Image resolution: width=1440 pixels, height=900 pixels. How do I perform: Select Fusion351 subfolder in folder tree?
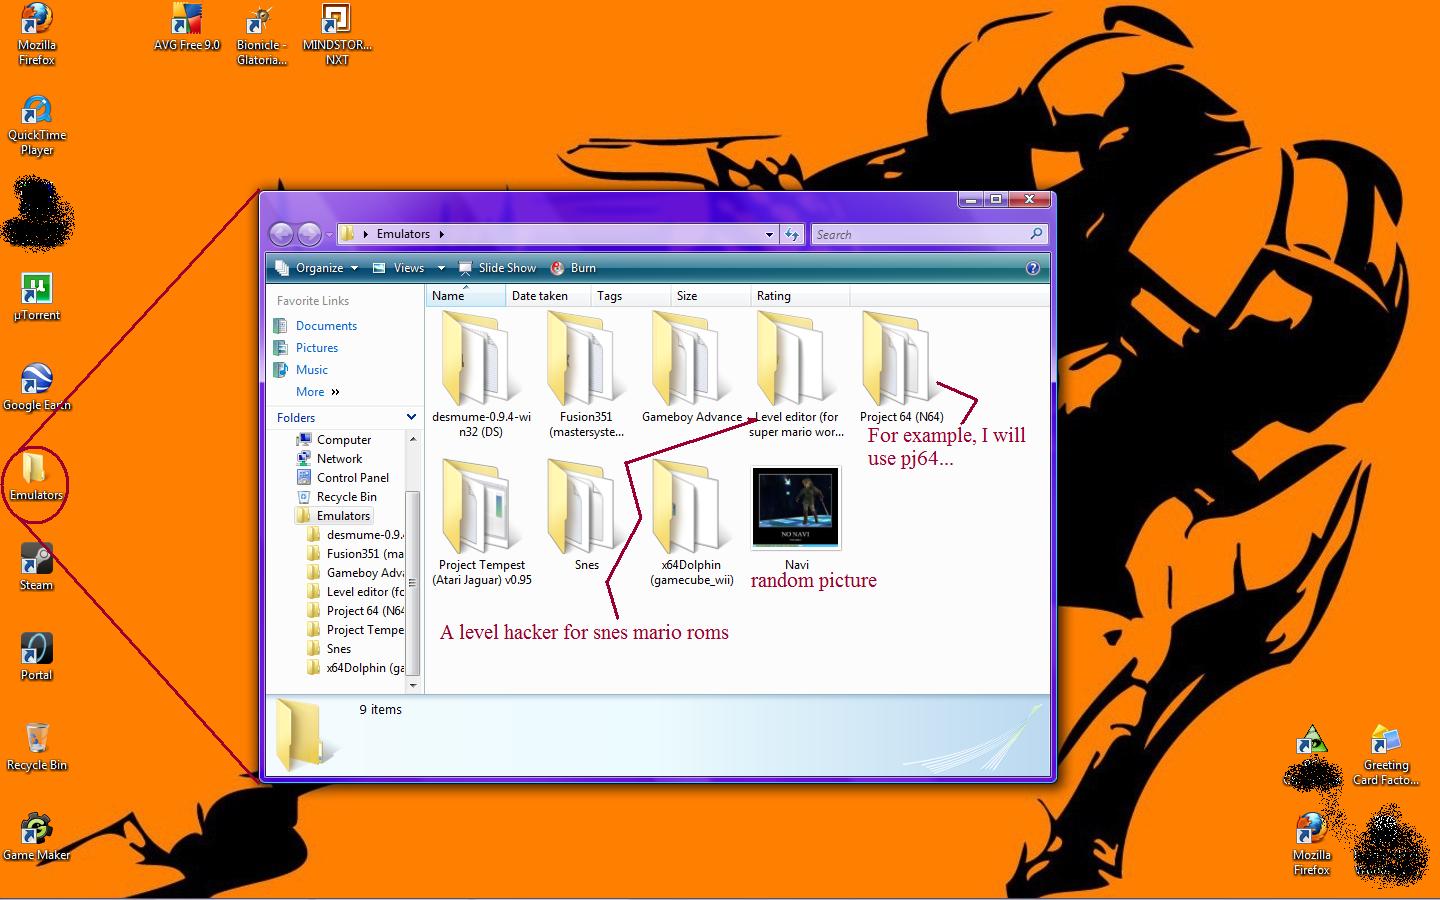point(355,554)
